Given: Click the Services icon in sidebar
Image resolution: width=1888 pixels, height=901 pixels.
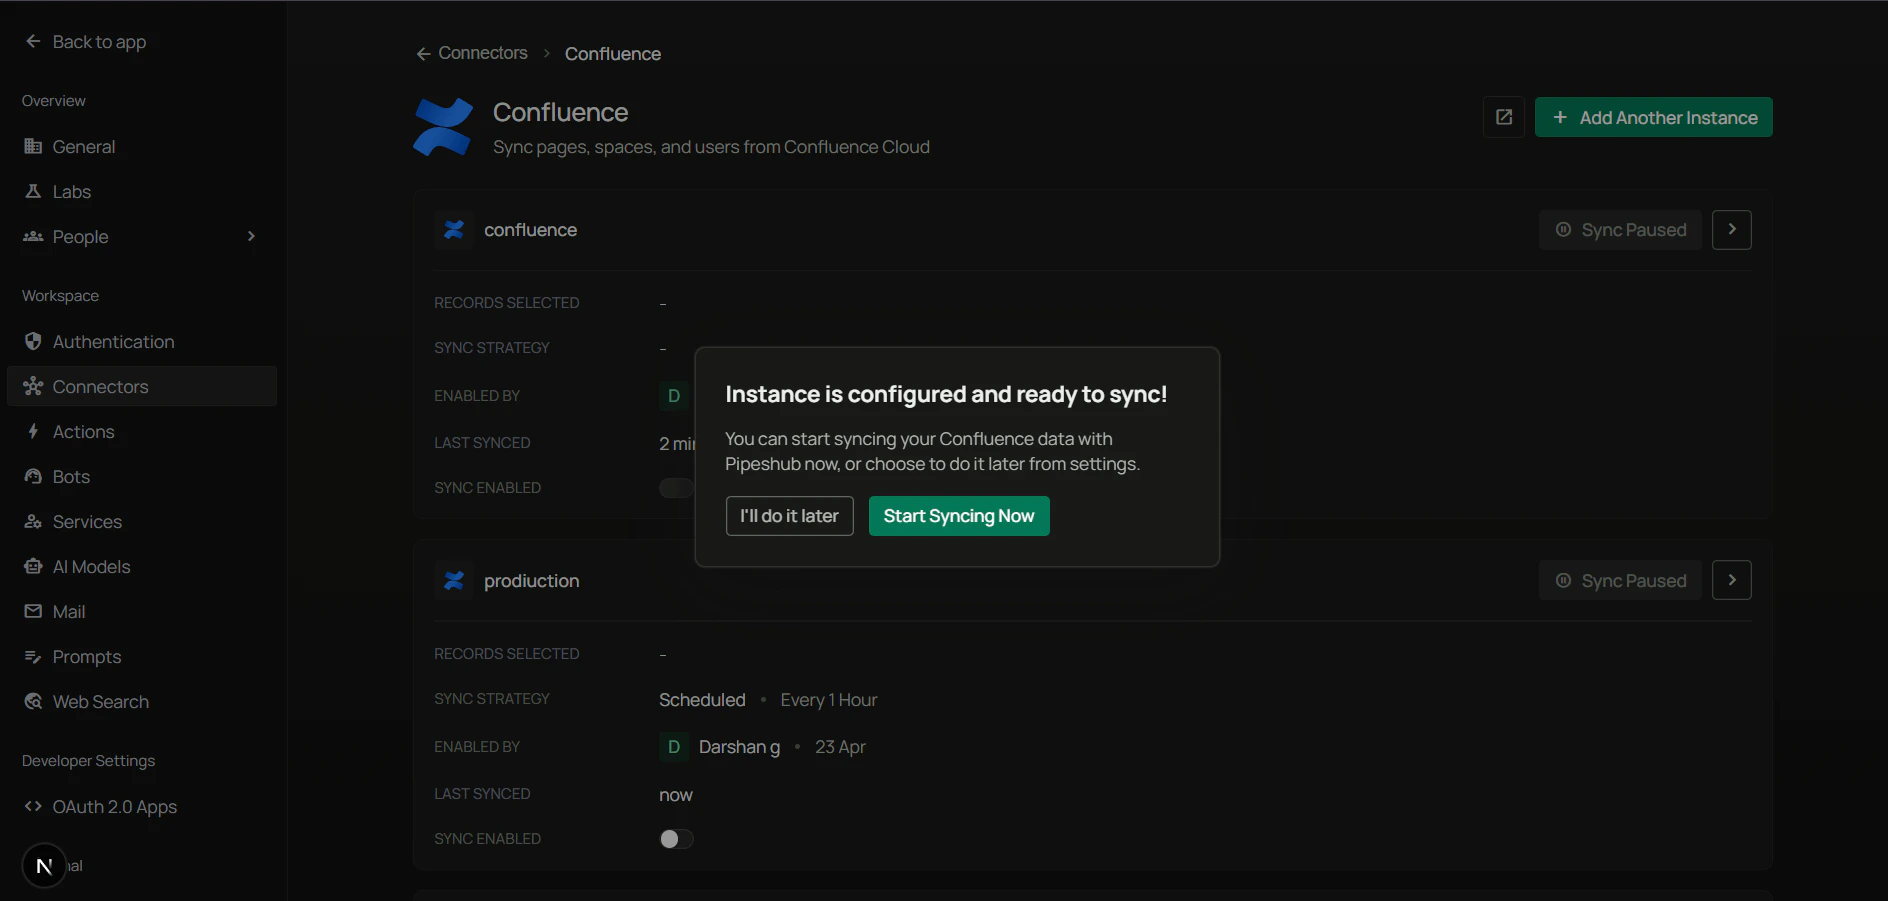Looking at the screenshot, I should 33,521.
